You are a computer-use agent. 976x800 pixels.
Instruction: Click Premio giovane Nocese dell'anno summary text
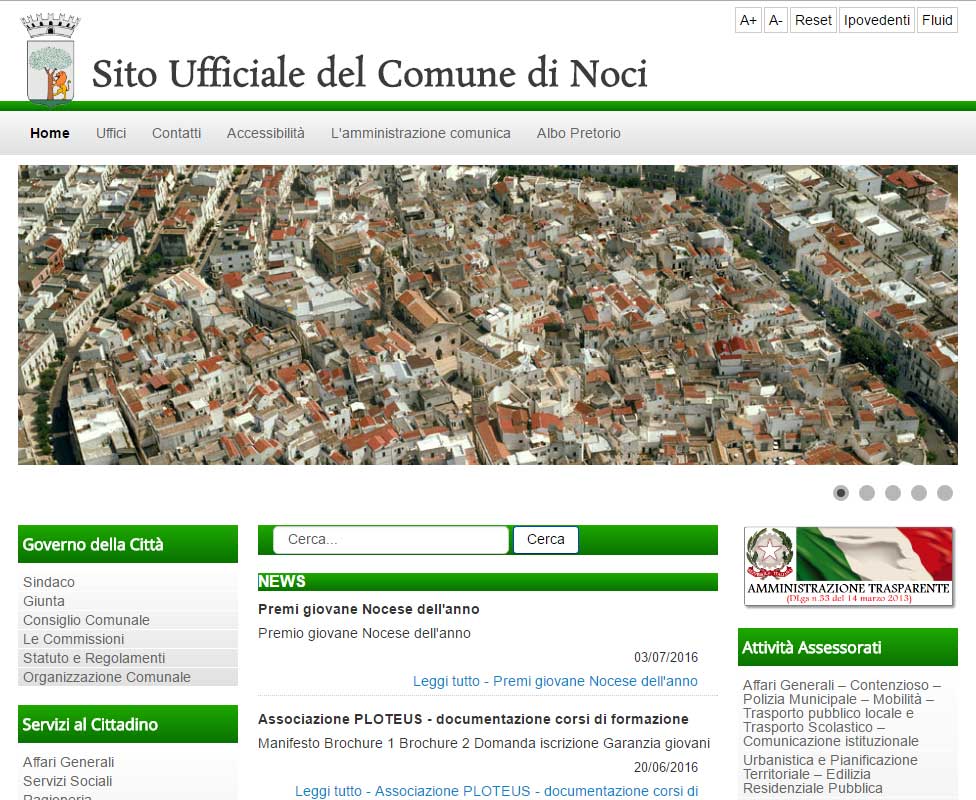click(364, 633)
